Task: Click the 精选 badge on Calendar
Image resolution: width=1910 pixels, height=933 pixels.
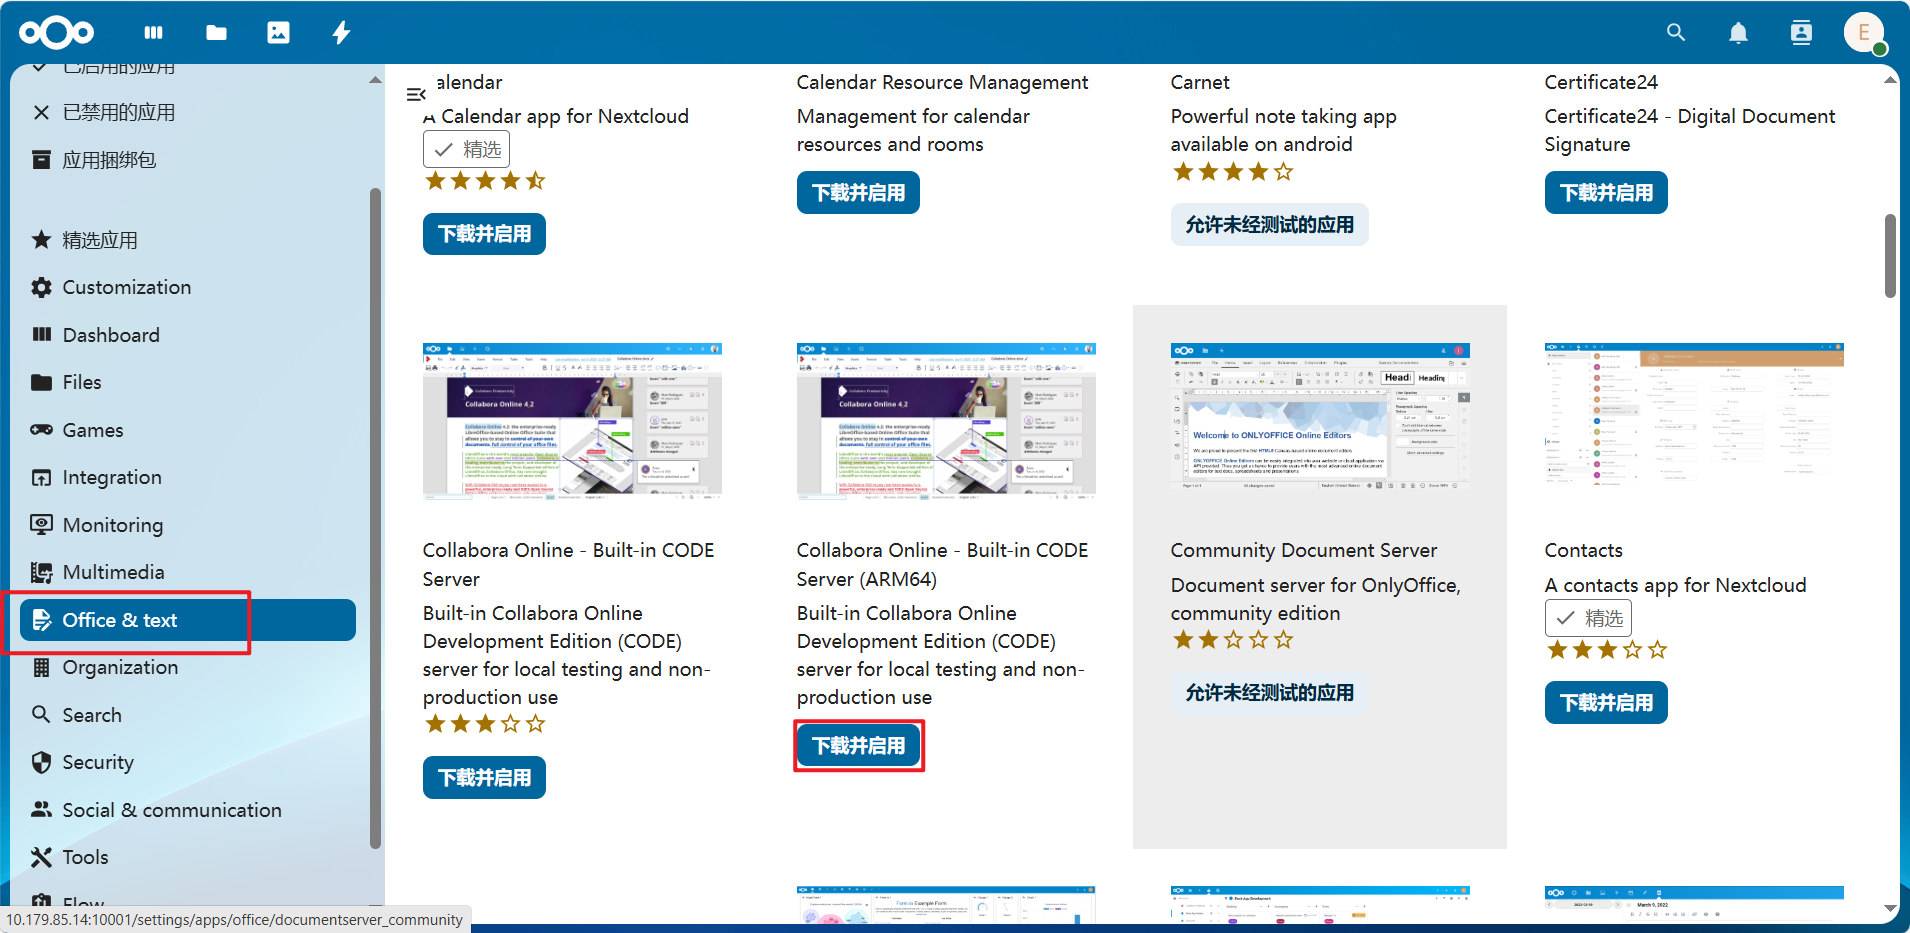Action: click(467, 149)
